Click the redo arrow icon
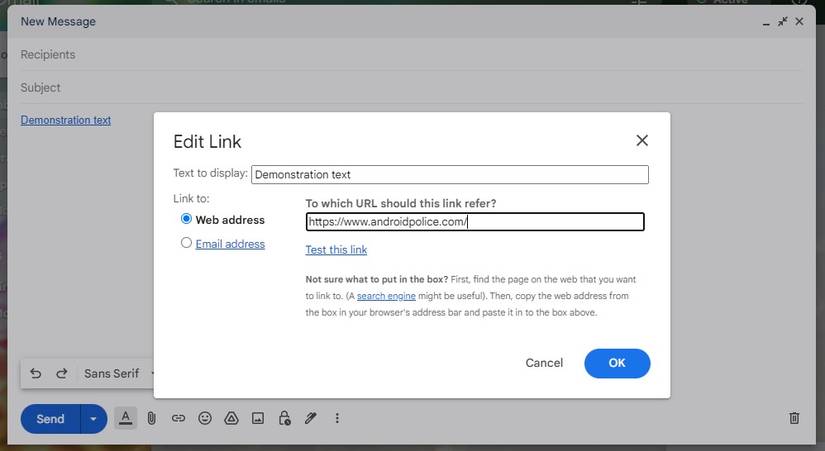This screenshot has width=825, height=451. click(x=62, y=373)
